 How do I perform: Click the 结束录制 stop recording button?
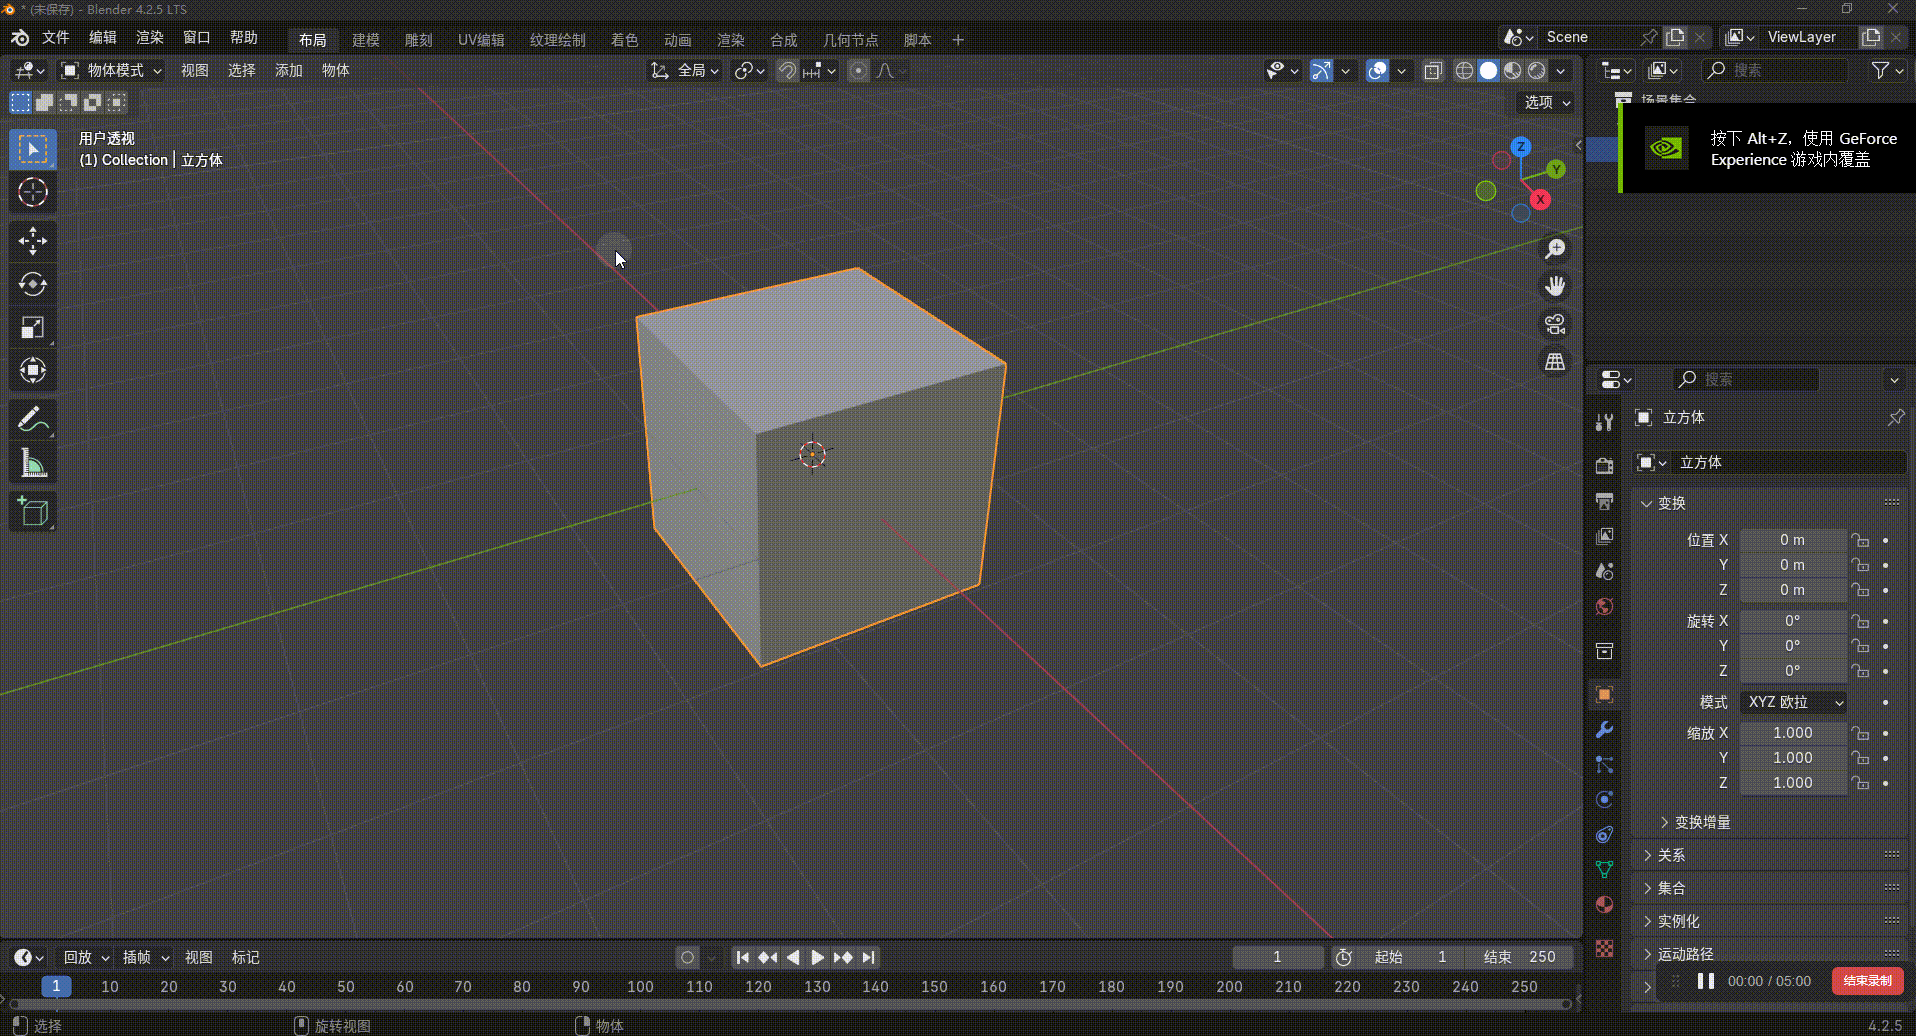point(1866,981)
